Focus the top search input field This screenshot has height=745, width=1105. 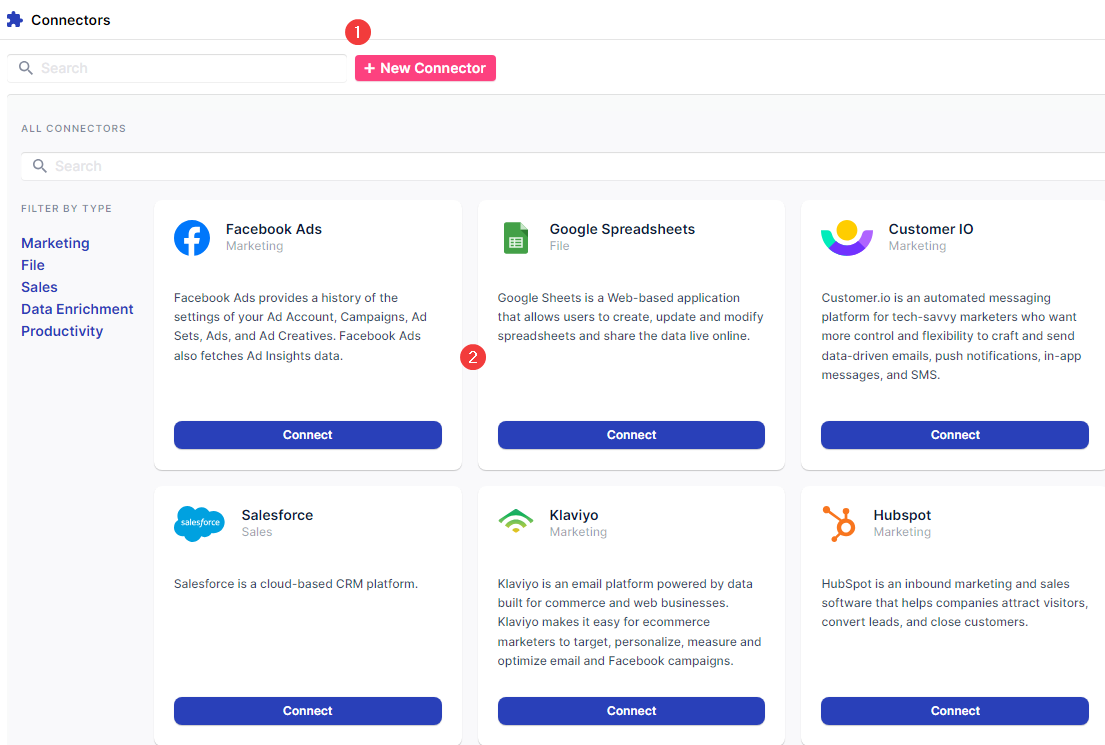(x=177, y=68)
